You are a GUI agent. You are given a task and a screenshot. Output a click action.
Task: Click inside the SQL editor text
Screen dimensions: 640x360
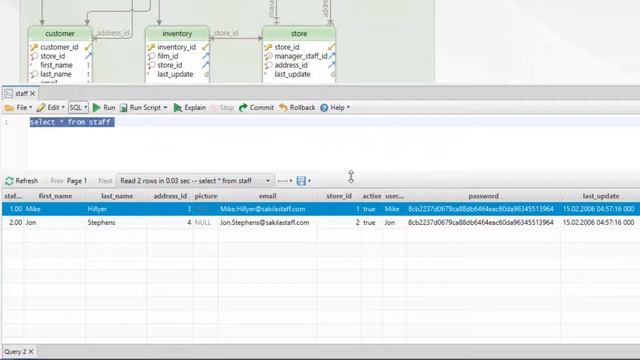point(72,122)
